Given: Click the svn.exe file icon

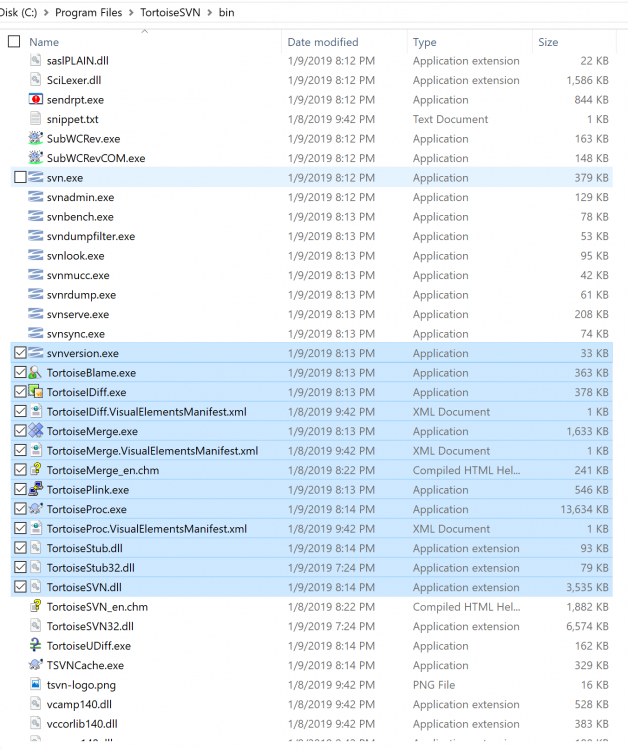Looking at the screenshot, I should [35, 177].
